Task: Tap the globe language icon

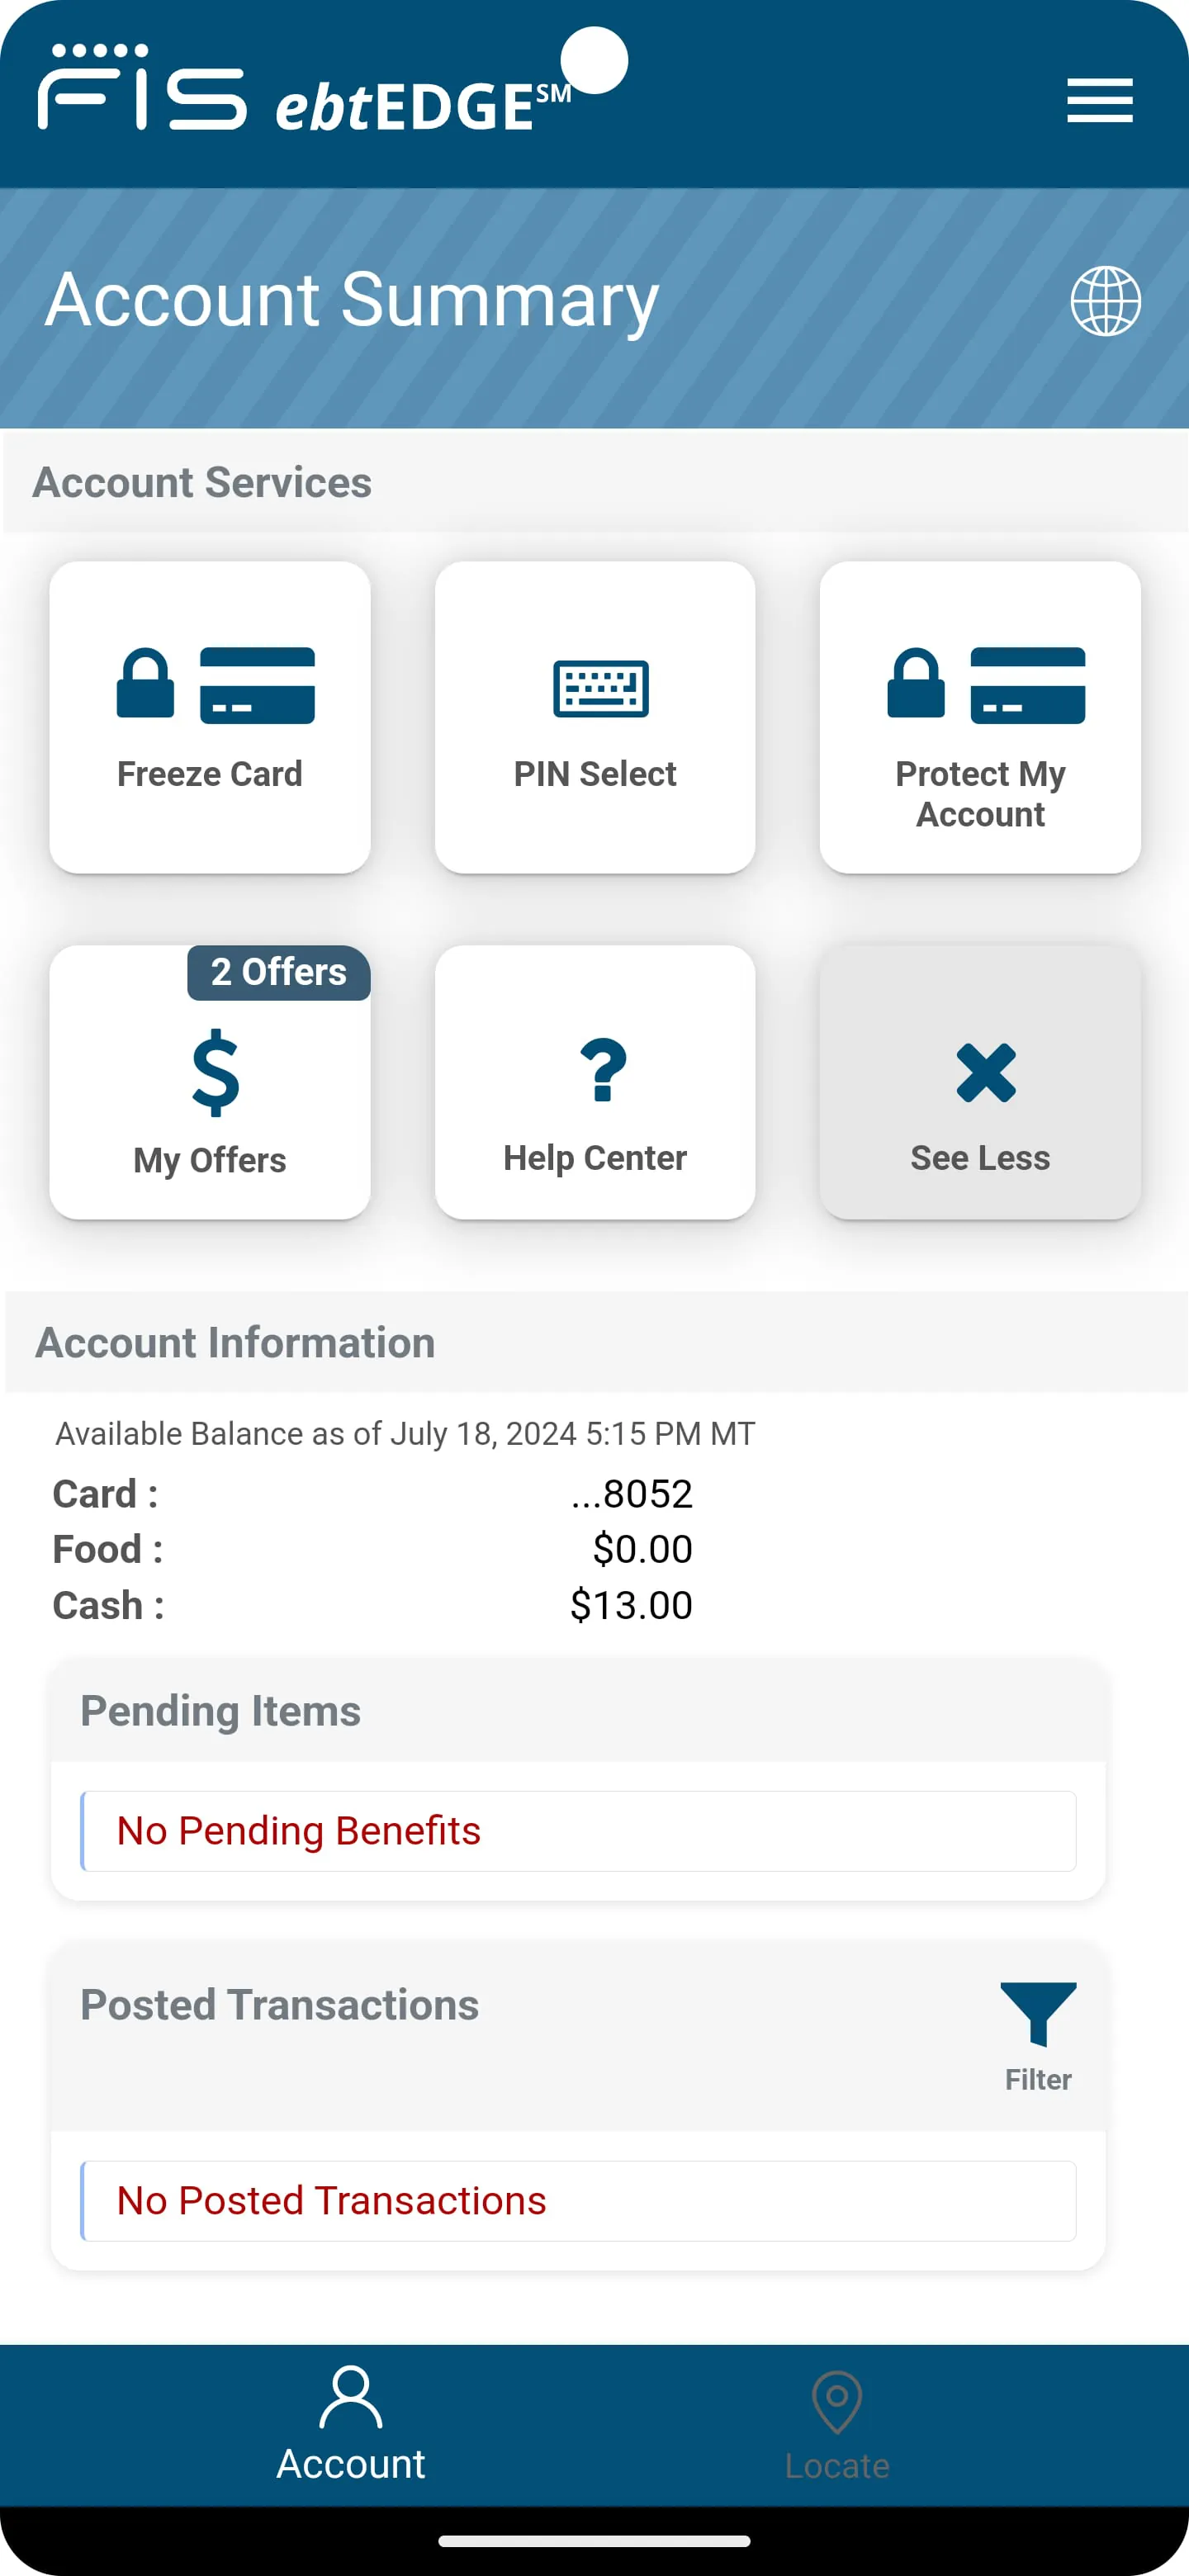Action: [x=1105, y=300]
